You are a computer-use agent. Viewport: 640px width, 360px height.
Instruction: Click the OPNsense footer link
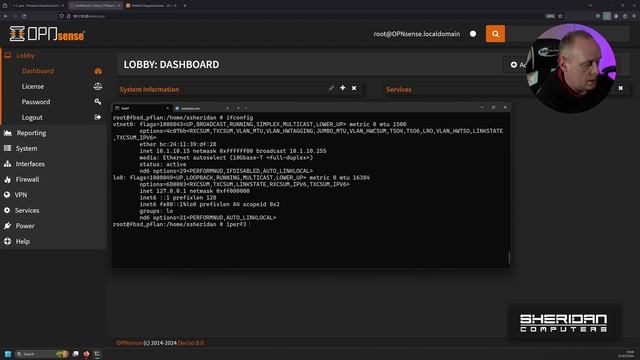click(129, 343)
